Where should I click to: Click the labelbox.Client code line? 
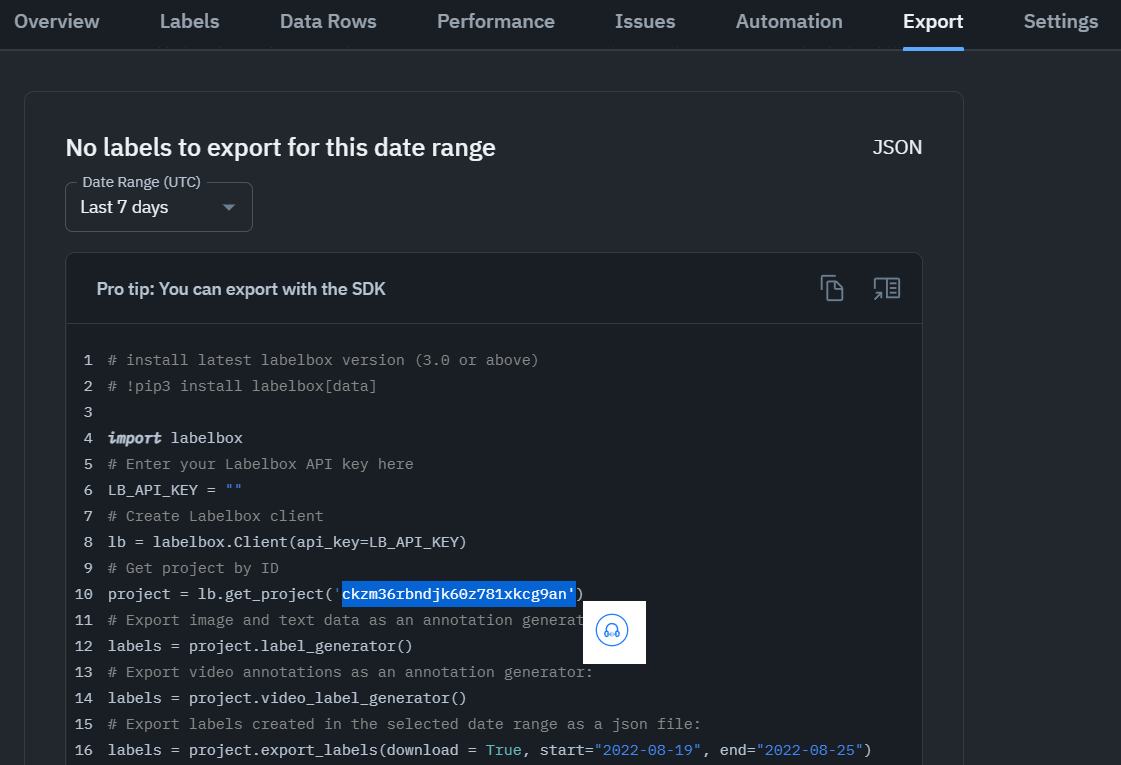coord(287,542)
